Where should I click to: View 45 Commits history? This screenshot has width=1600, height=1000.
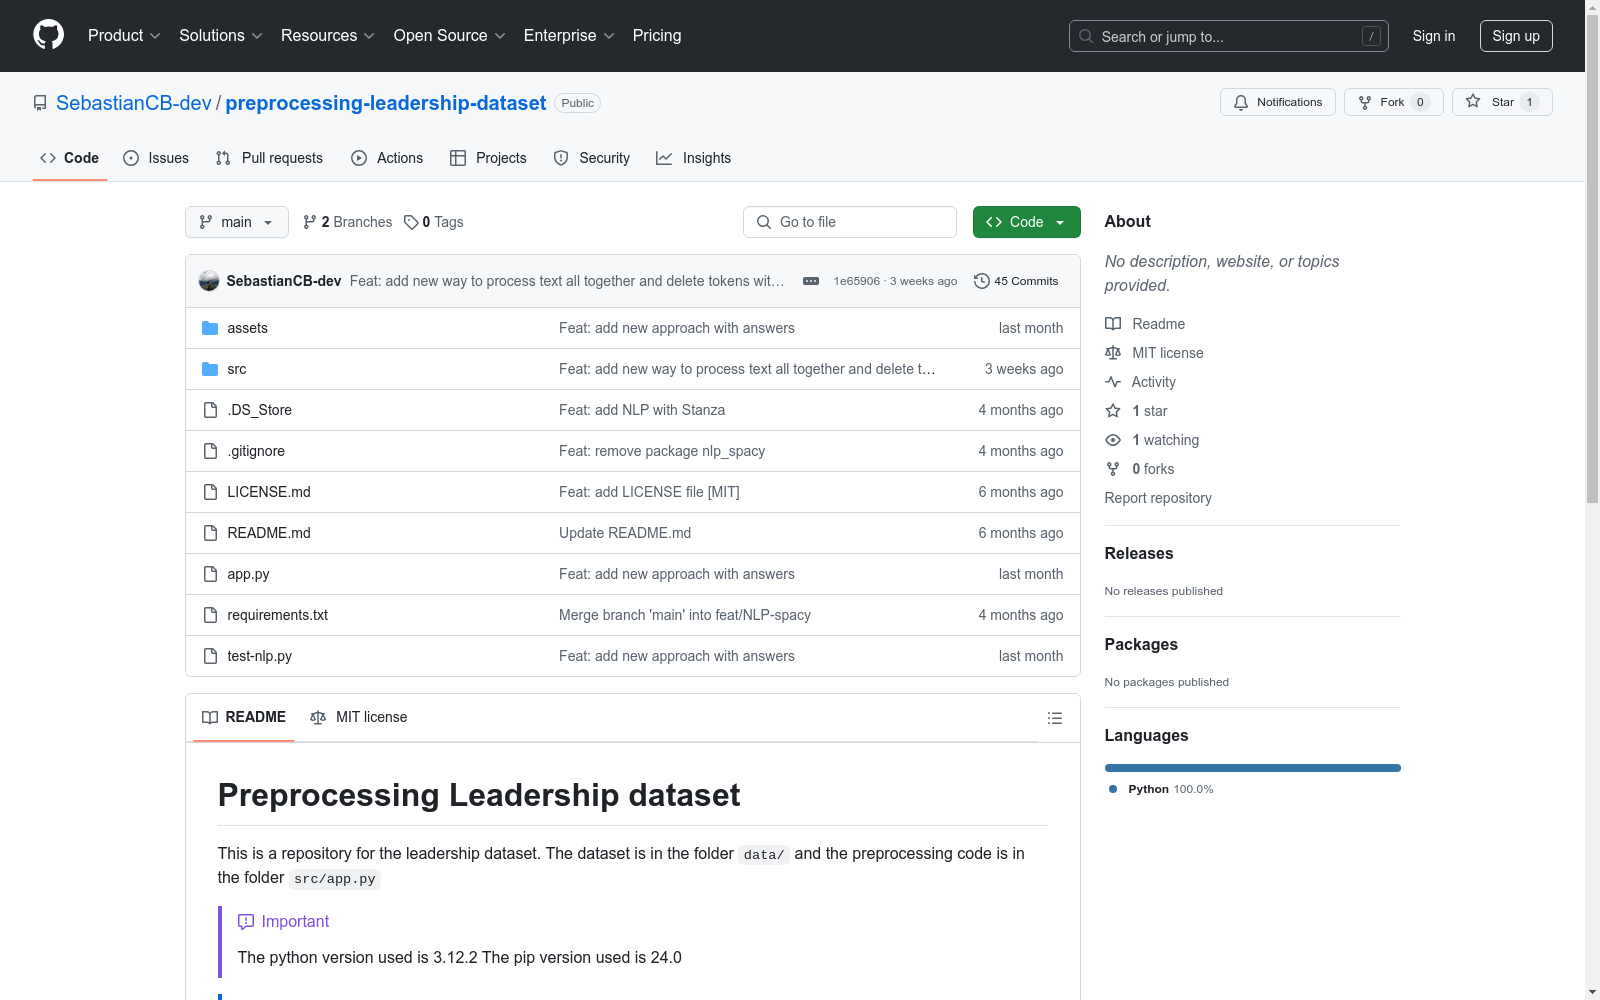click(x=1016, y=281)
